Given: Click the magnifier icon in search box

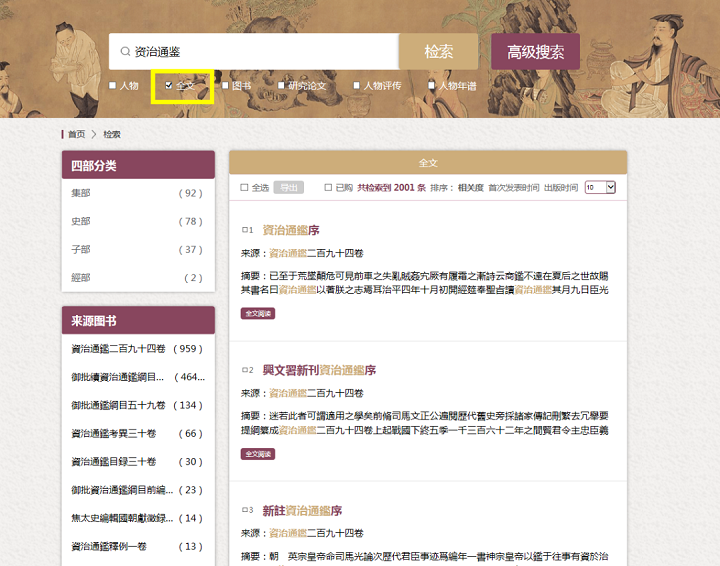Looking at the screenshot, I should pos(124,52).
